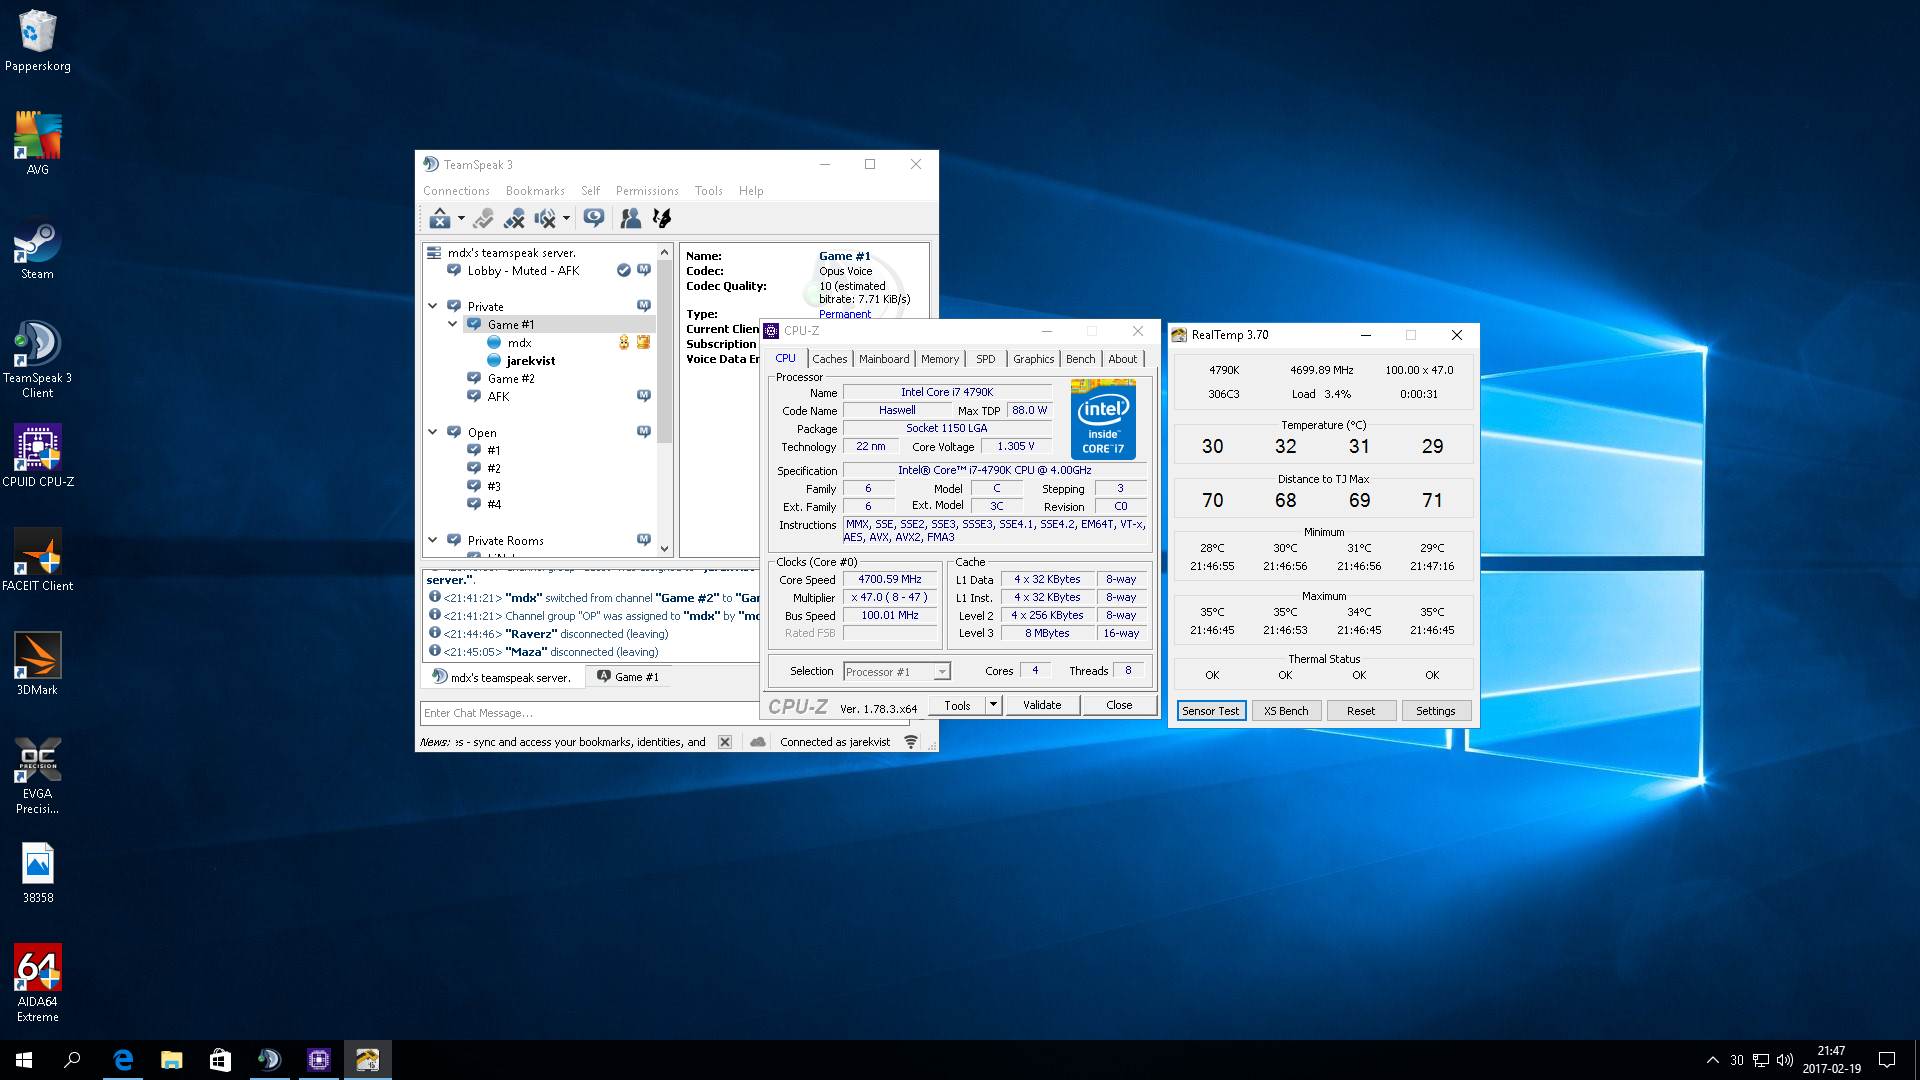
Task: Click the connection quality signal icon in TeamSpeak
Action: click(911, 742)
